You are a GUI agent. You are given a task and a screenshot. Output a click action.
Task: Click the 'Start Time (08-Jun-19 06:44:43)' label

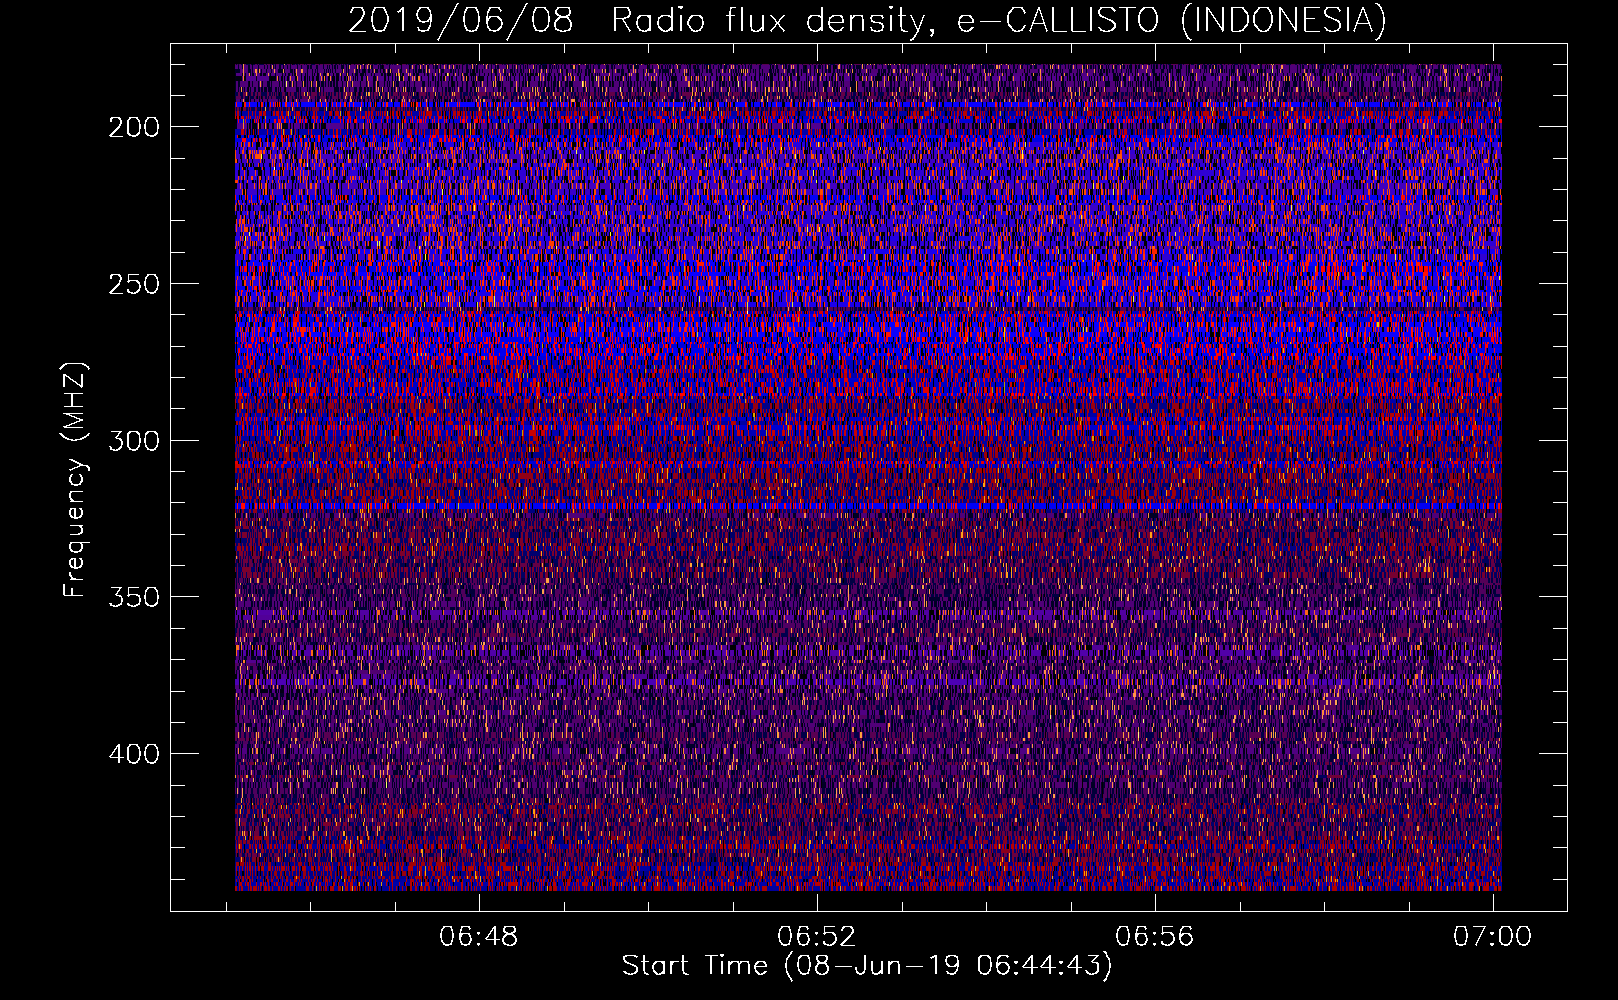(x=867, y=966)
